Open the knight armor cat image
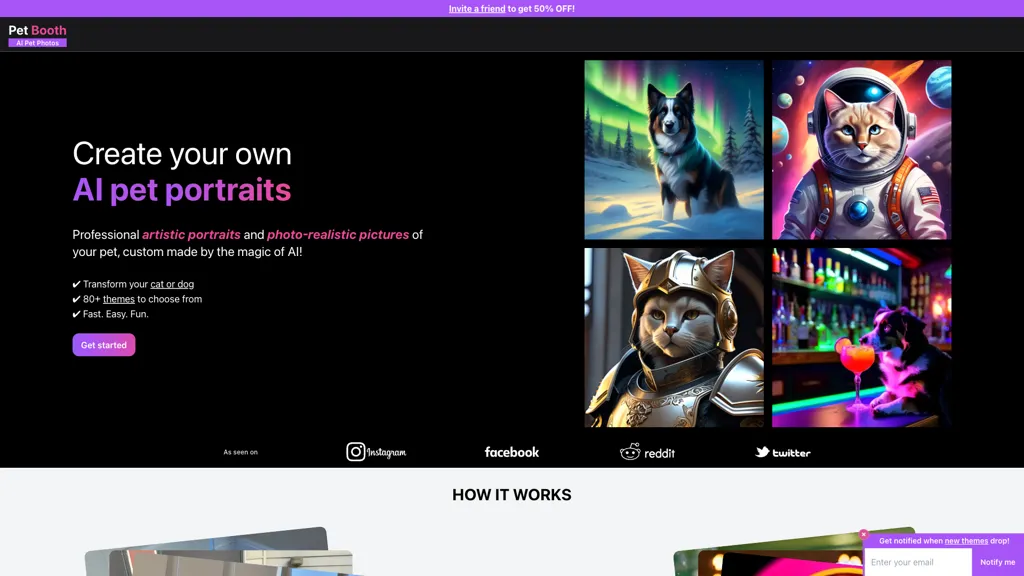This screenshot has height=576, width=1024. (674, 337)
